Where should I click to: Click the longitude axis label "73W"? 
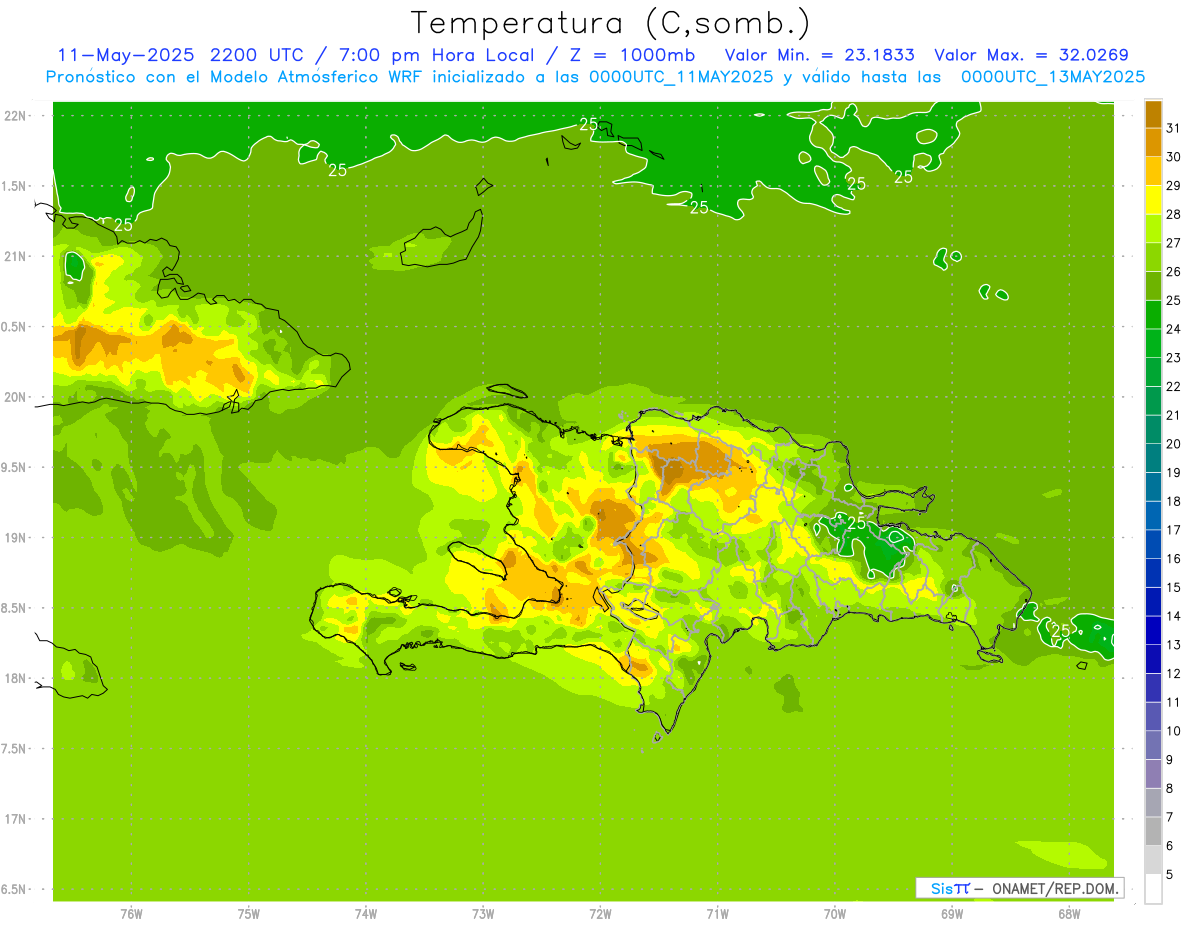pos(483,914)
